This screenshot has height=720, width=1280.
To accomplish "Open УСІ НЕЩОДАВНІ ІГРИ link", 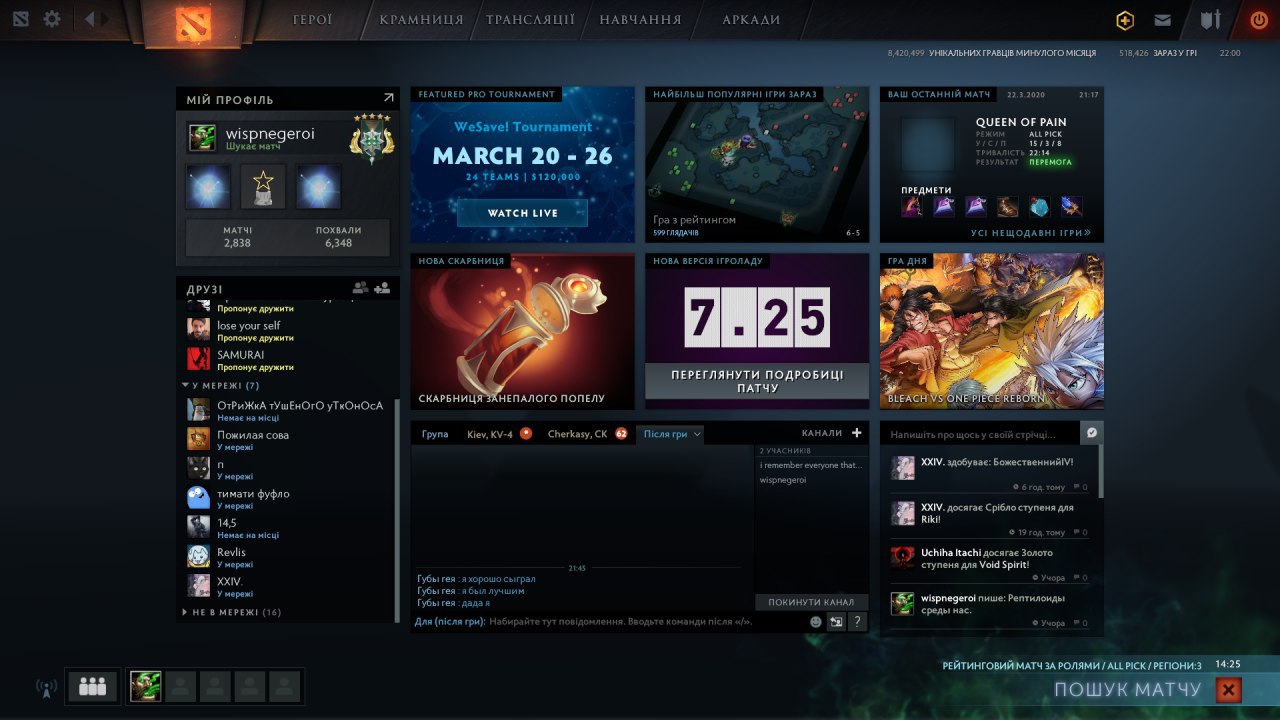I will point(1030,232).
